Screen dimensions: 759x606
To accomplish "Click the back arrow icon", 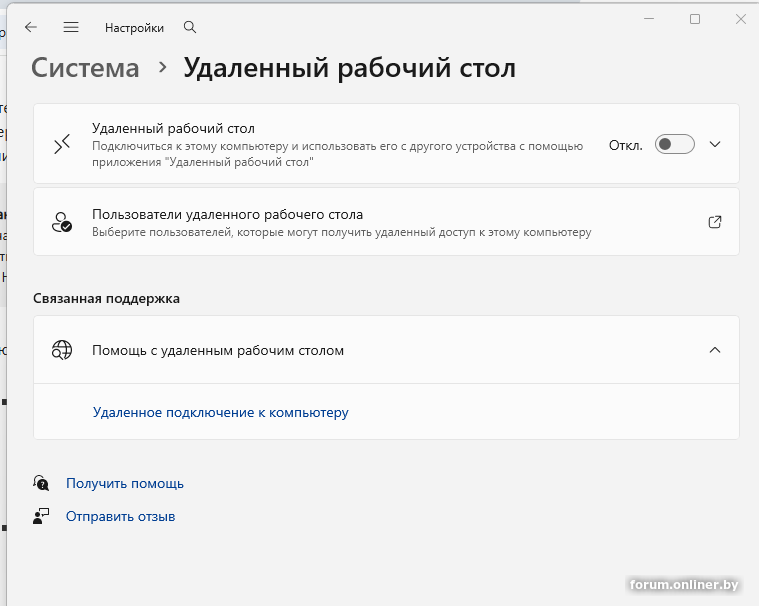I will click(x=30, y=28).
